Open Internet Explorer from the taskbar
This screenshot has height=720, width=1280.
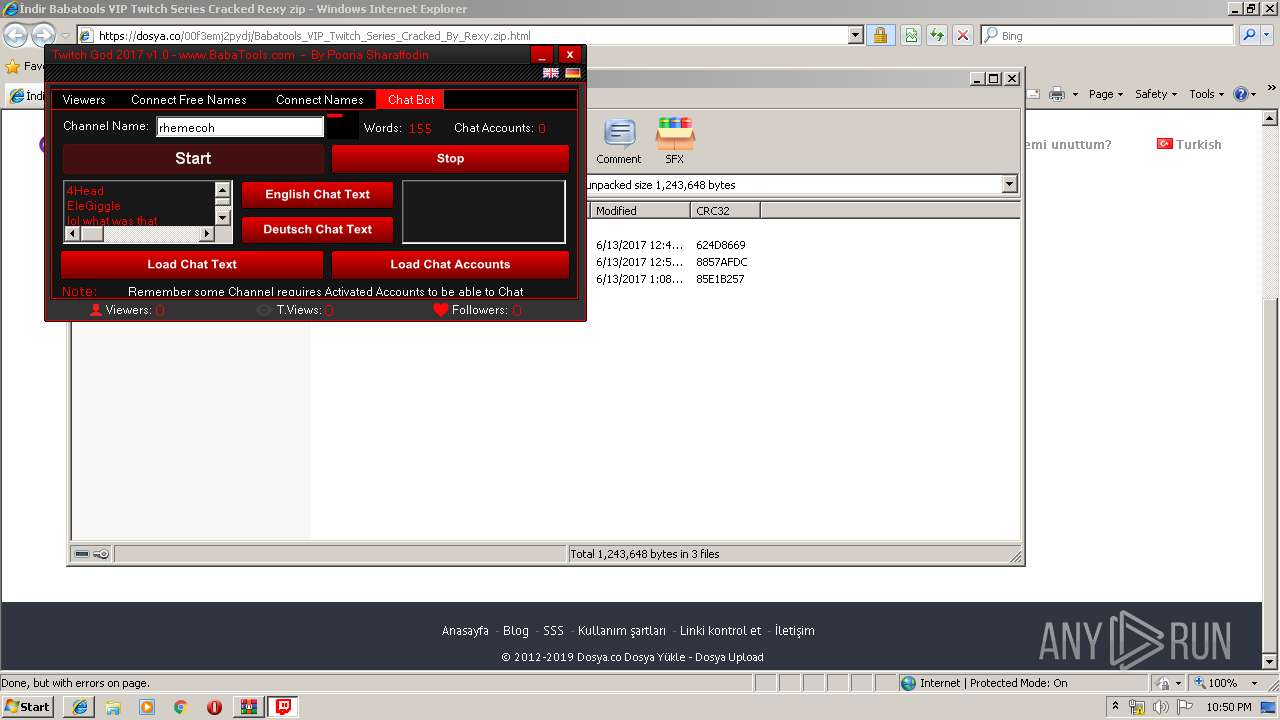pyautogui.click(x=80, y=707)
